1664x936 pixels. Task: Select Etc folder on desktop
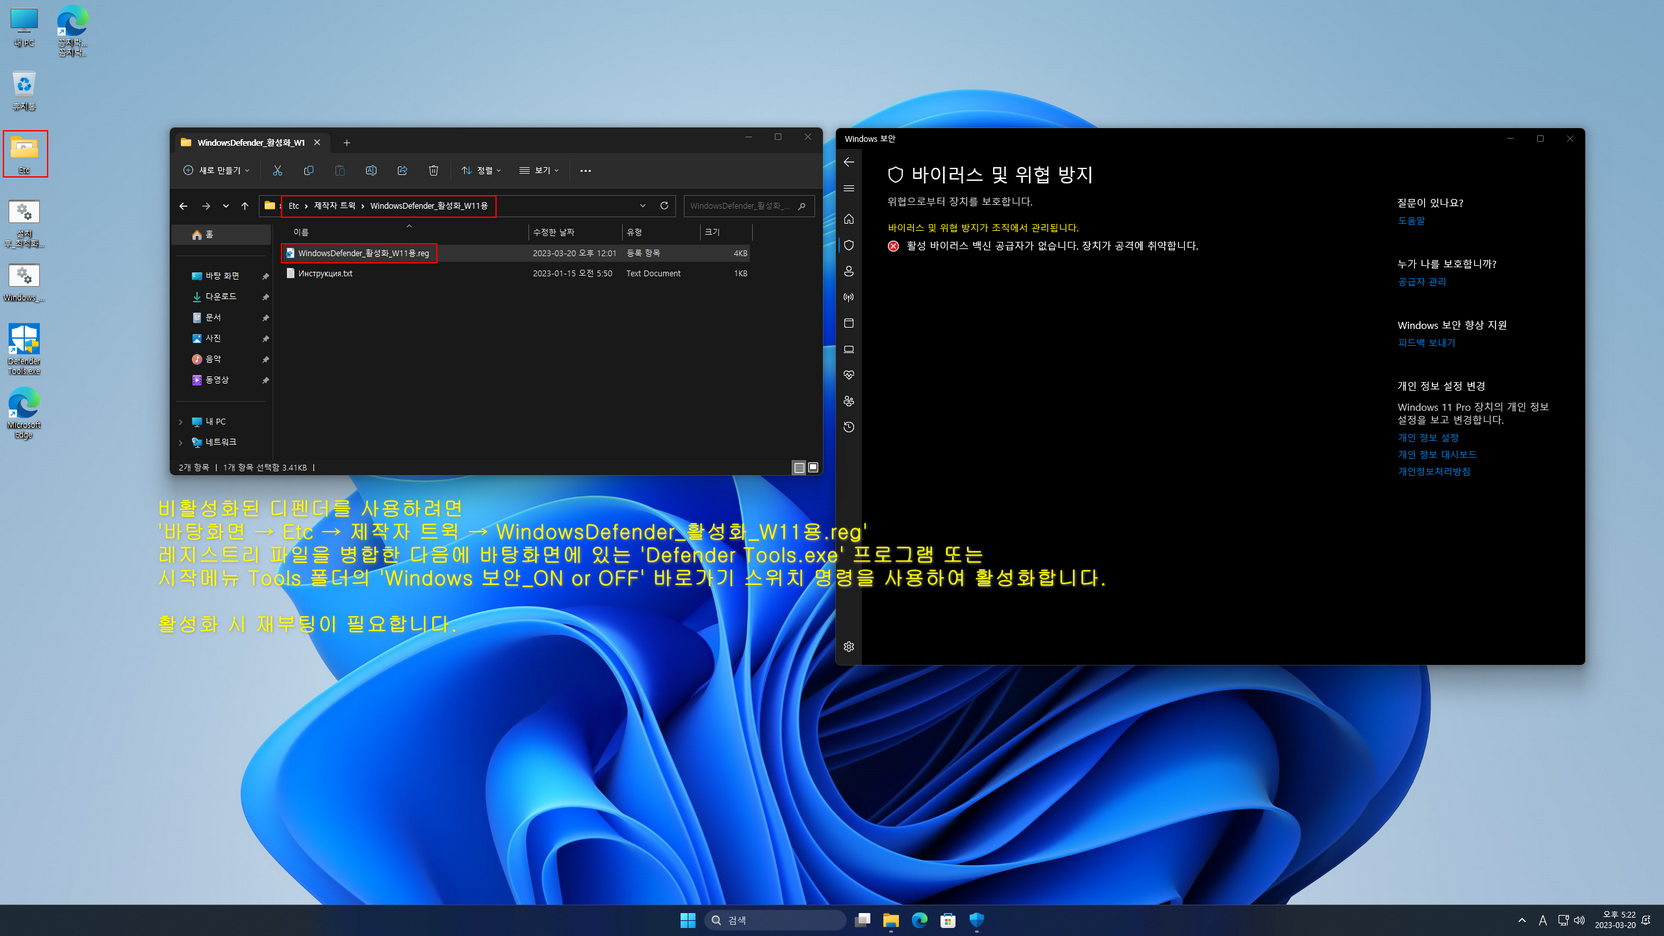pyautogui.click(x=24, y=154)
